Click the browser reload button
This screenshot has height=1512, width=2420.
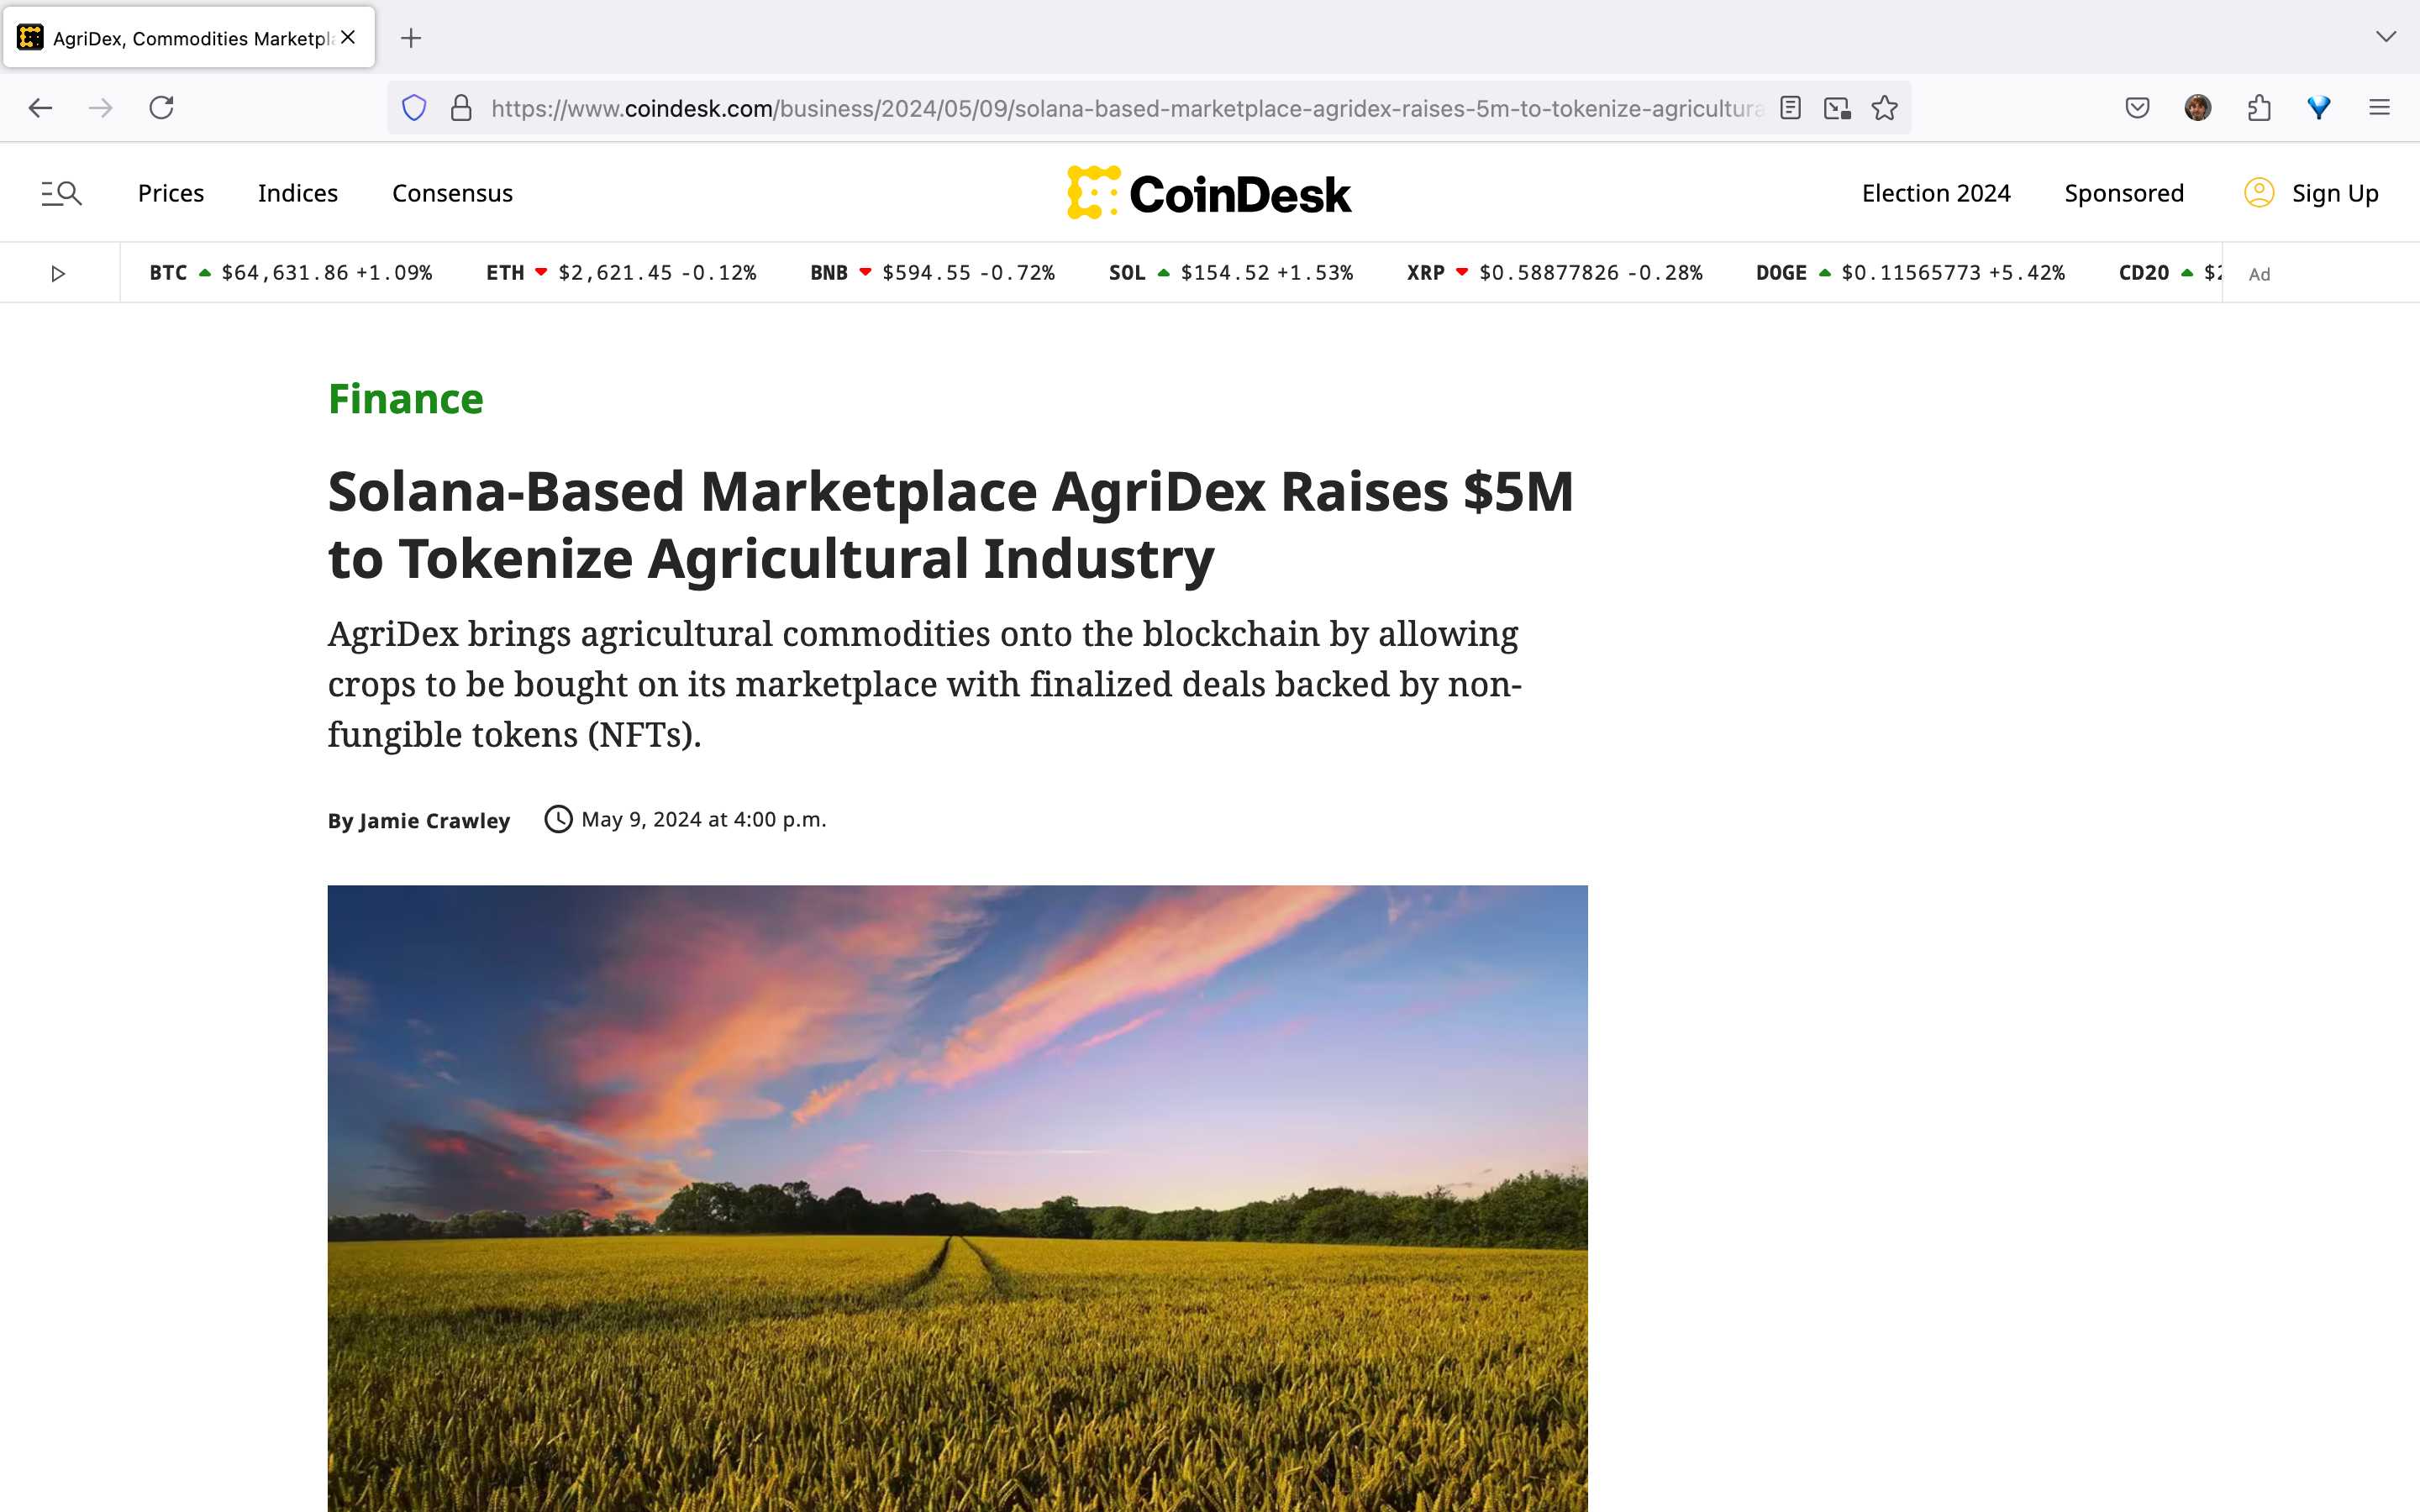(161, 108)
